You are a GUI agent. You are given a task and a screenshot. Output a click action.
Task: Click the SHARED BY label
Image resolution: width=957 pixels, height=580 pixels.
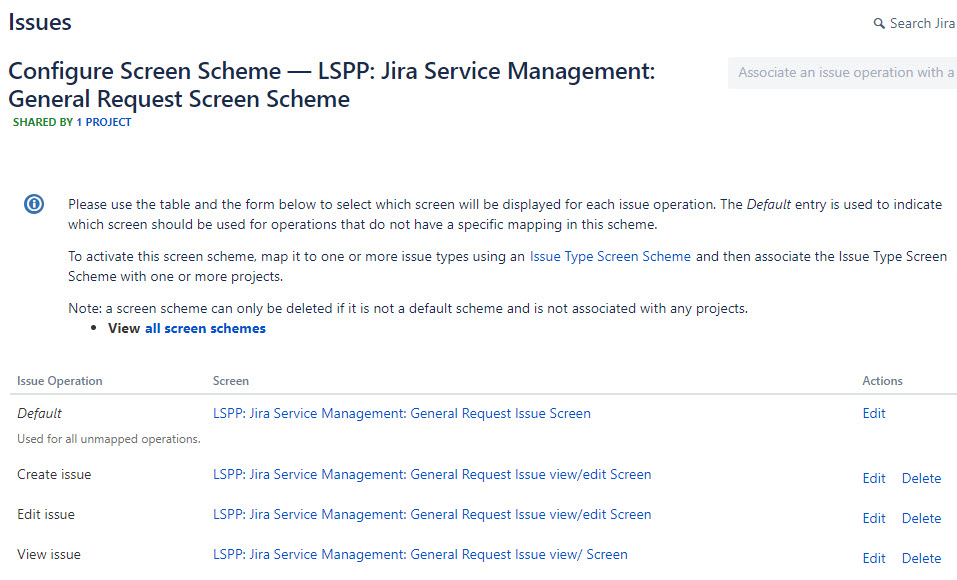click(43, 122)
